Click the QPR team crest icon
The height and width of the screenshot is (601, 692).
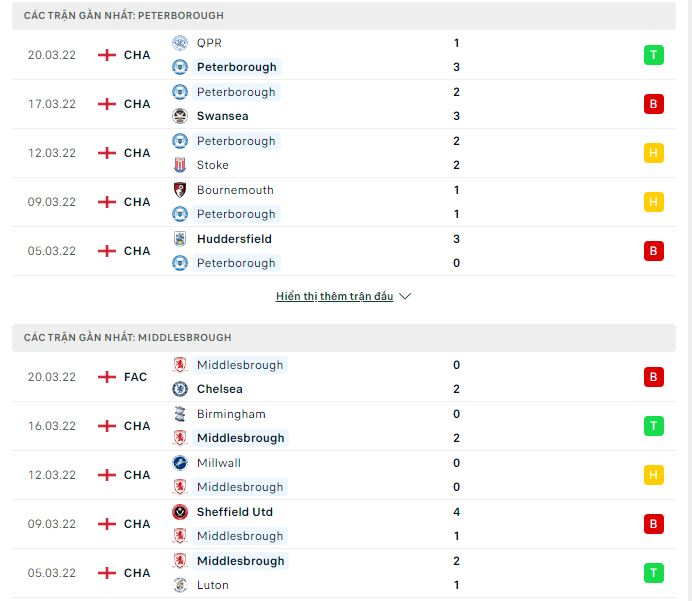tap(180, 43)
